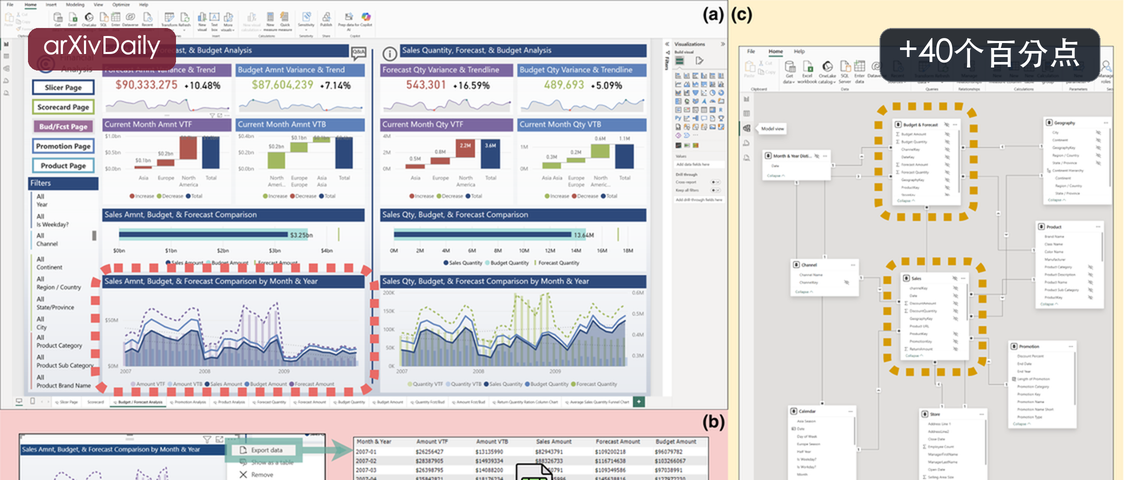Click Add data fields here well
Image resolution: width=1128 pixels, height=480 pixels.
[x=699, y=164]
